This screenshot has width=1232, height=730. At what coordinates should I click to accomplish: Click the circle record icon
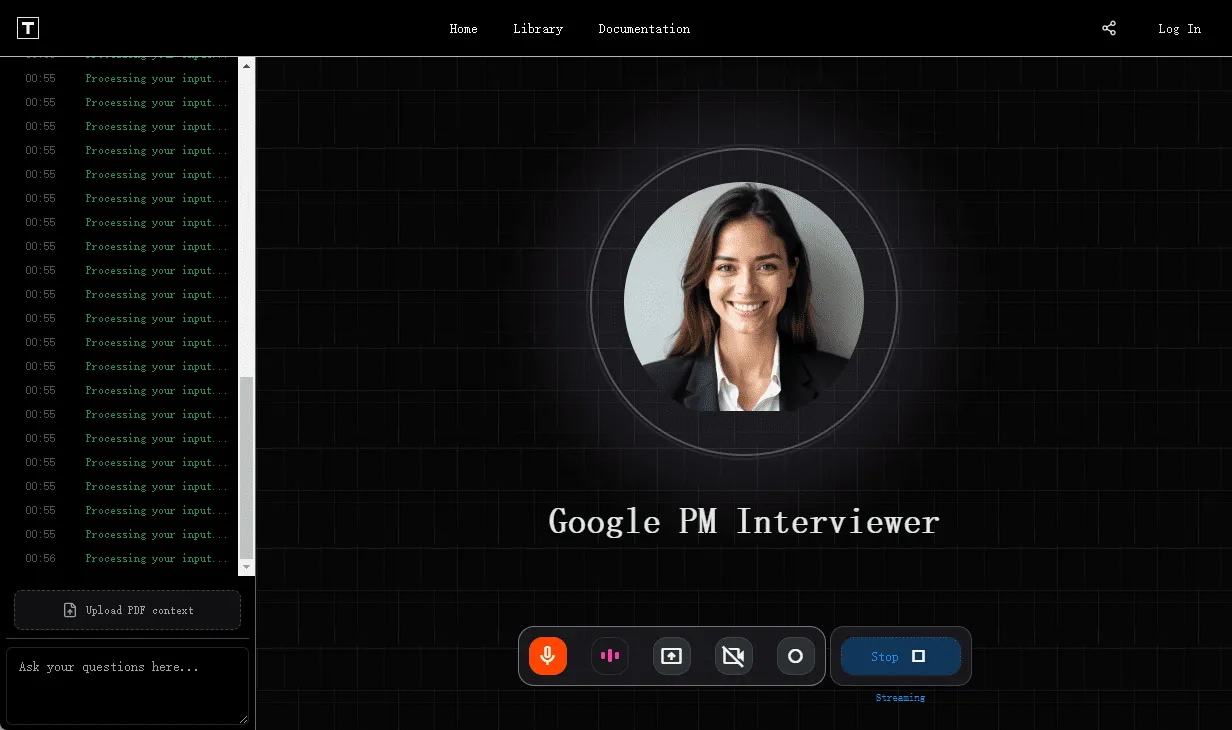(796, 656)
